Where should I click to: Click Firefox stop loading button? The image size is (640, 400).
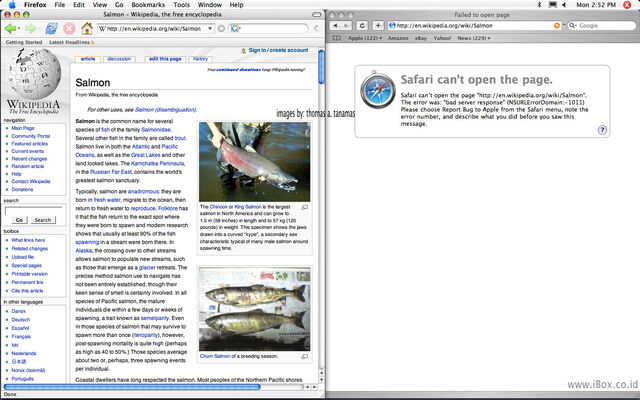(x=69, y=29)
